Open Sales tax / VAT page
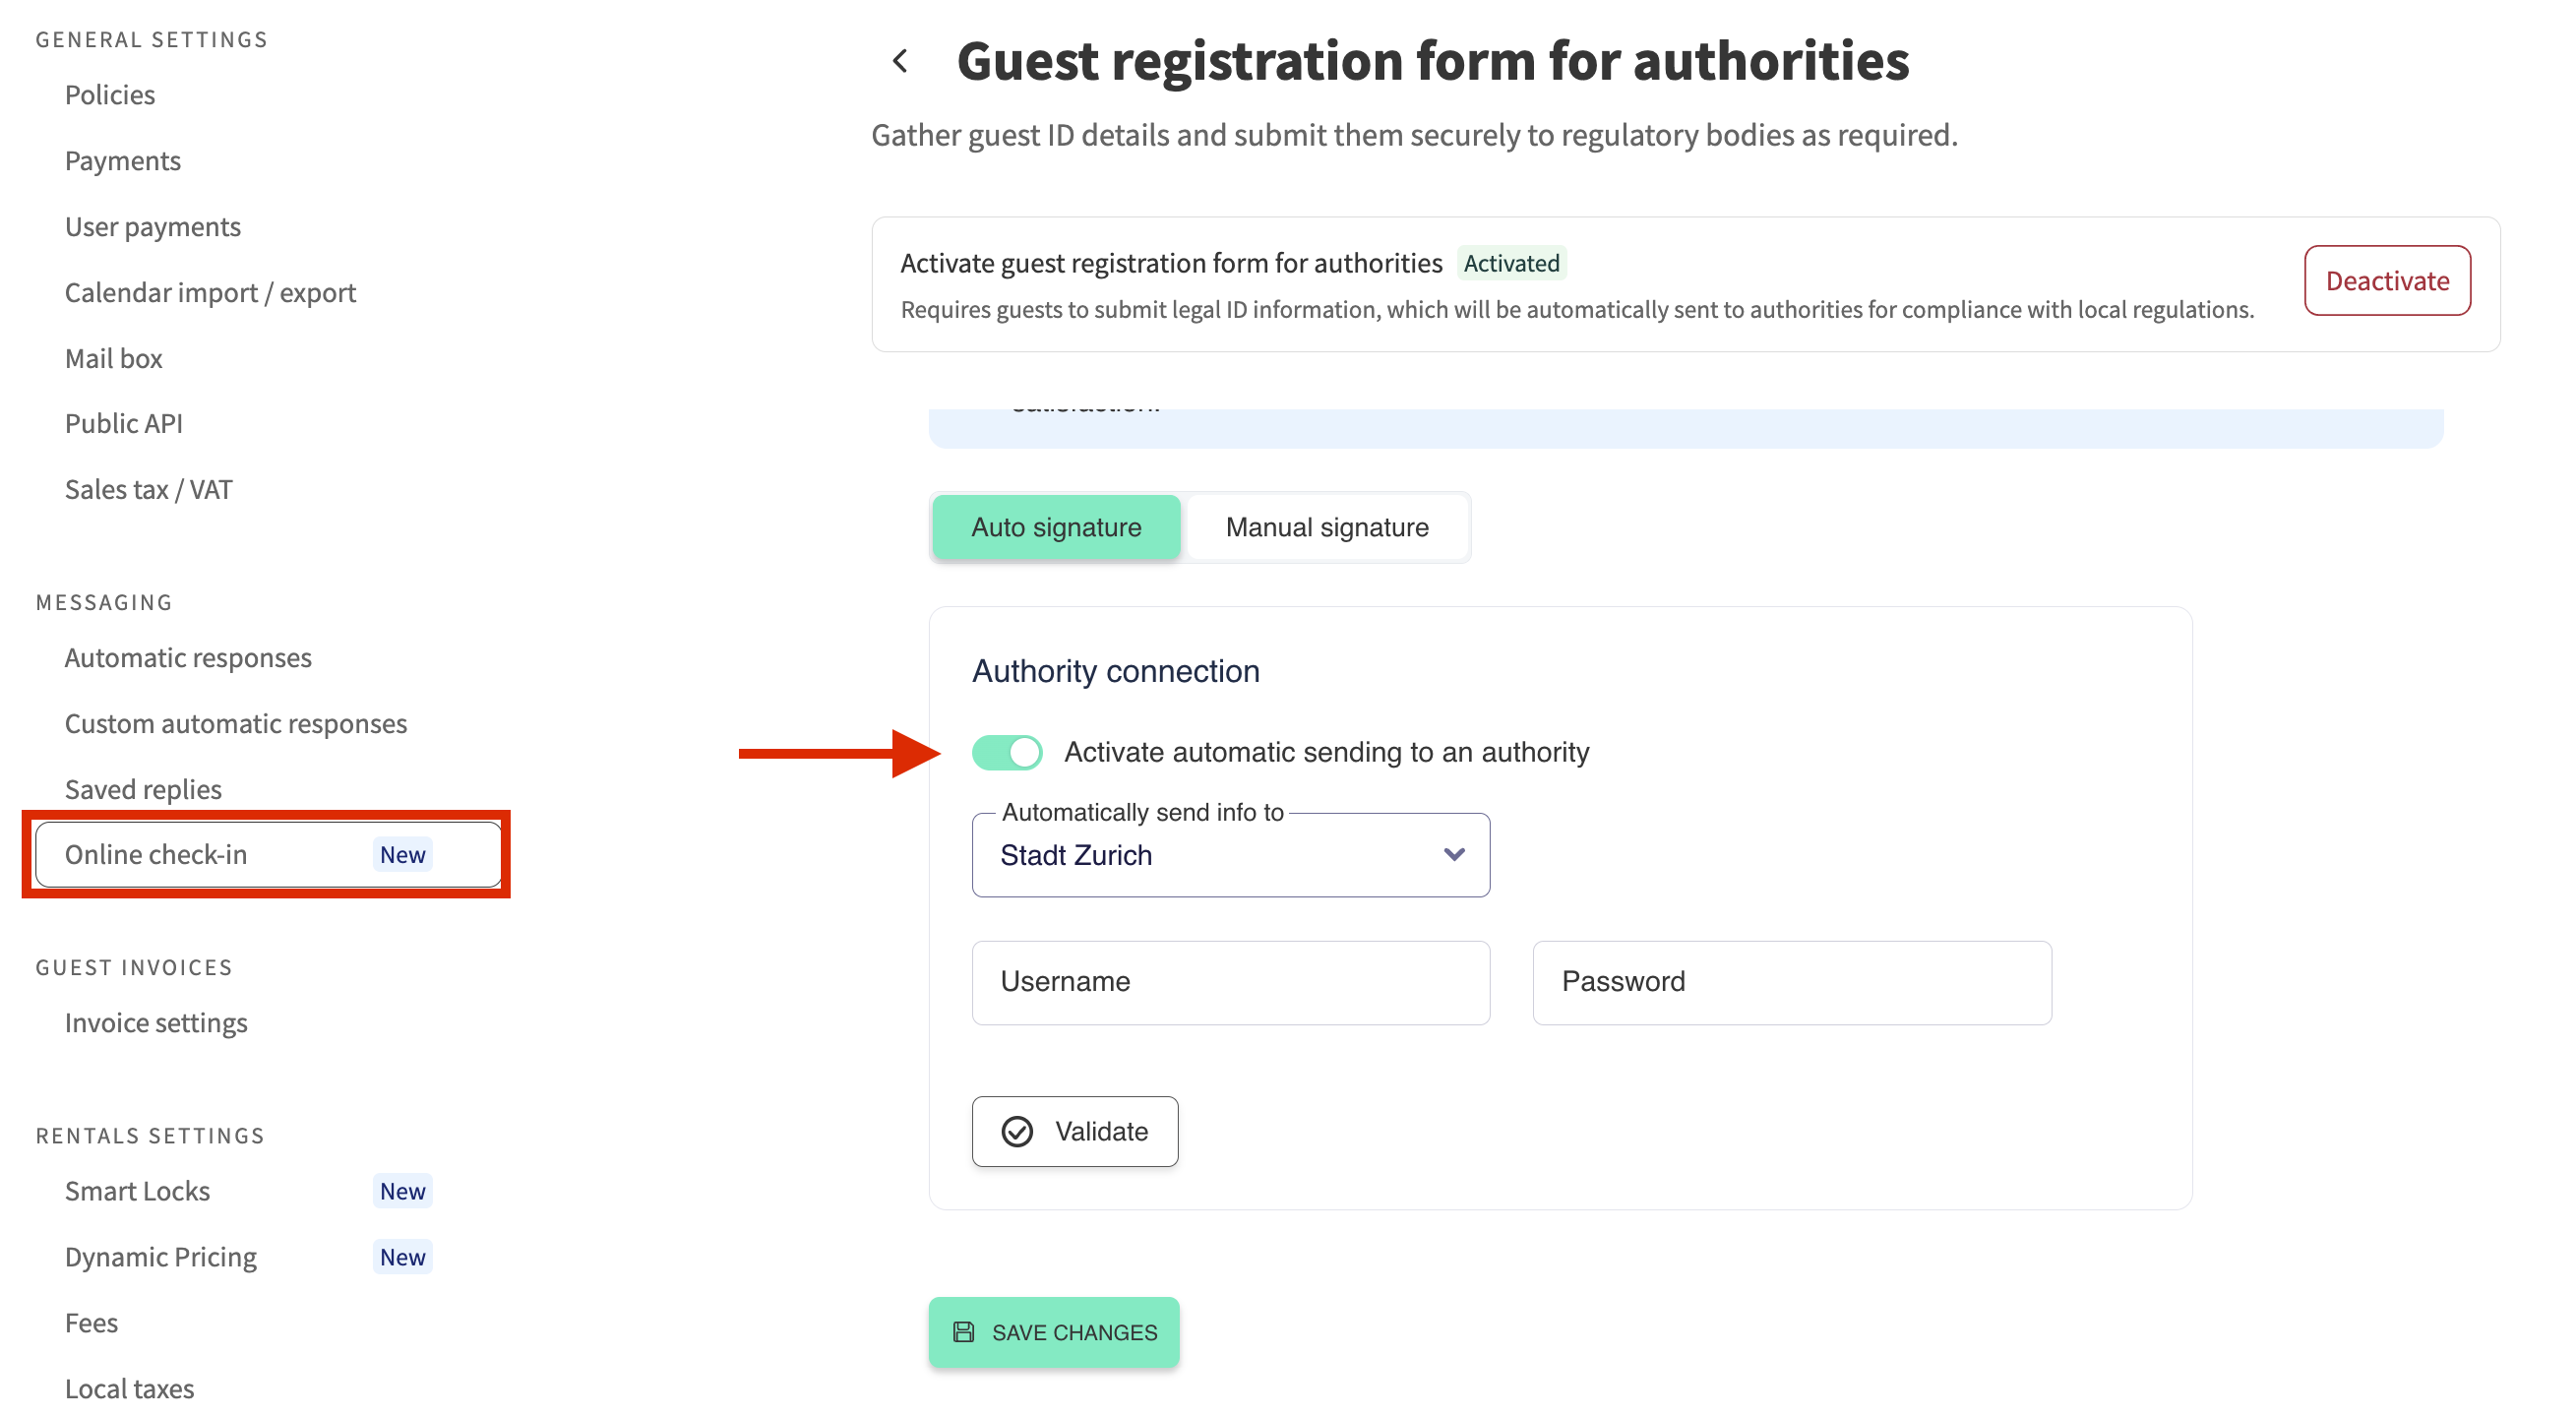The height and width of the screenshot is (1417, 2576). click(148, 489)
